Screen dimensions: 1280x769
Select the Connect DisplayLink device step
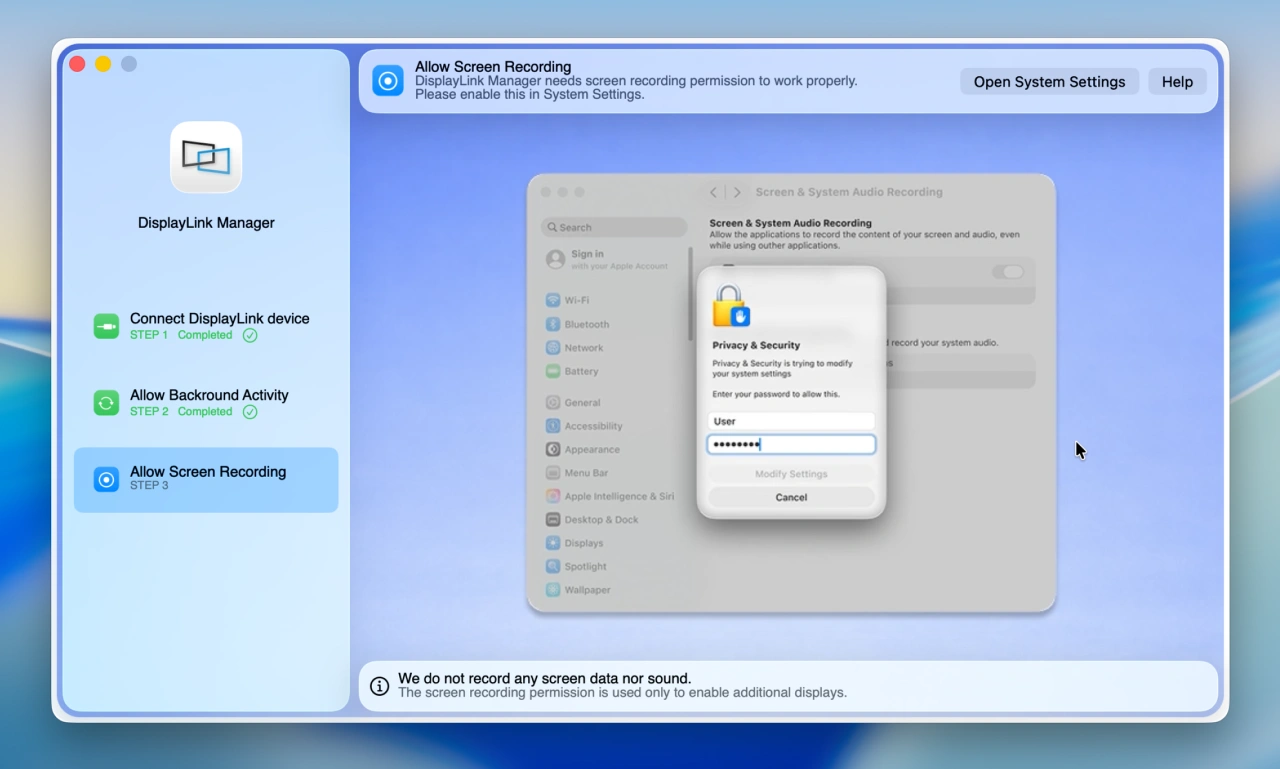tap(206, 326)
